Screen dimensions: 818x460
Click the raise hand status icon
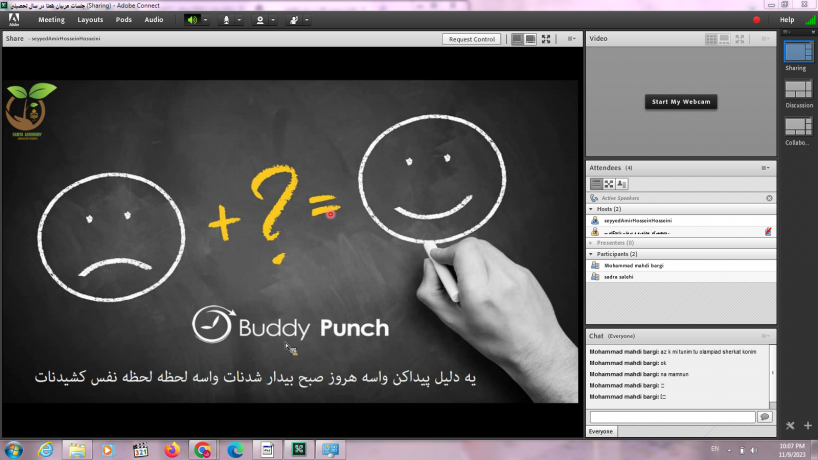[294, 20]
